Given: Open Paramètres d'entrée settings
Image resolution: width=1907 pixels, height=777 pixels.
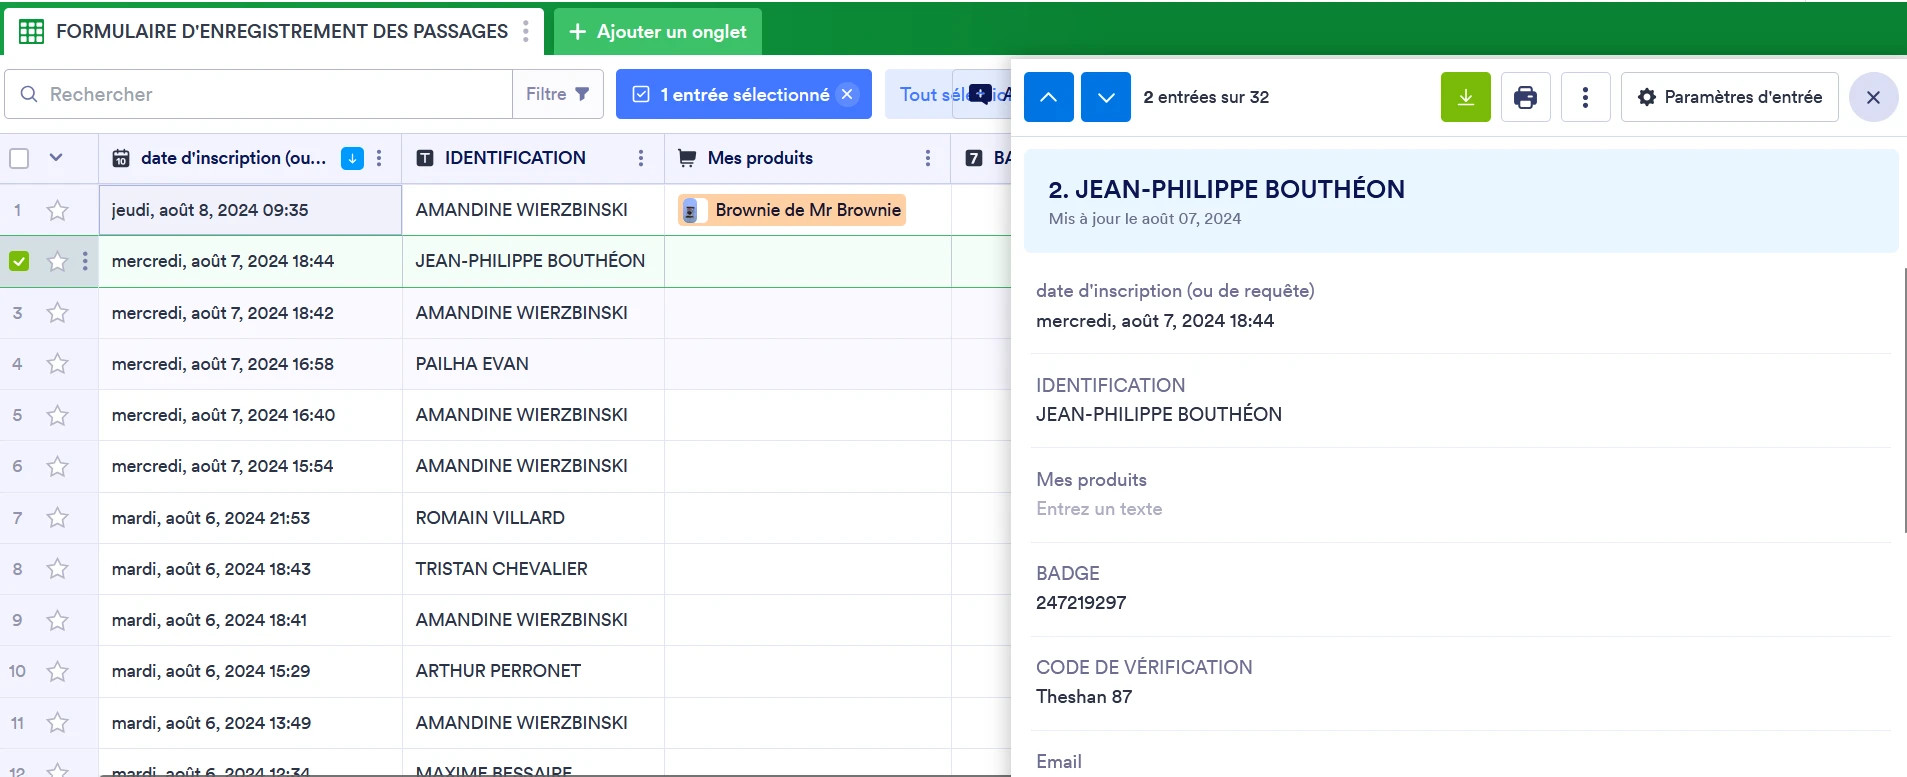Looking at the screenshot, I should click(x=1730, y=97).
